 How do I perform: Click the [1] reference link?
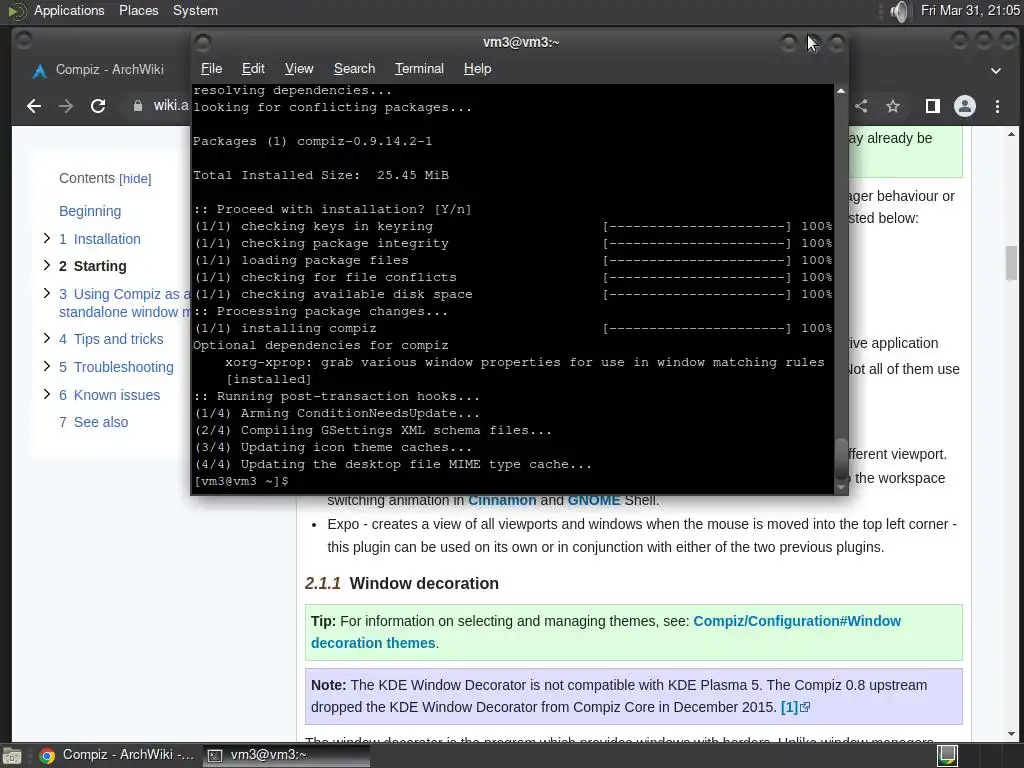click(789, 707)
